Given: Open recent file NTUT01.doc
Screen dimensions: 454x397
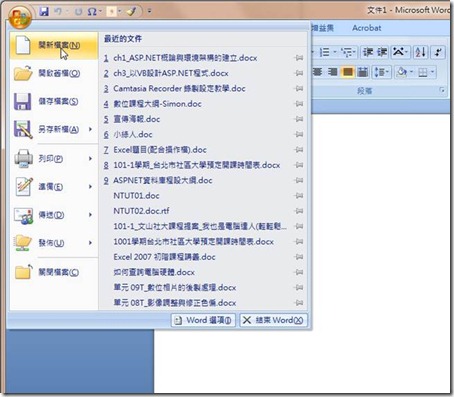Looking at the screenshot, I should (203, 196).
